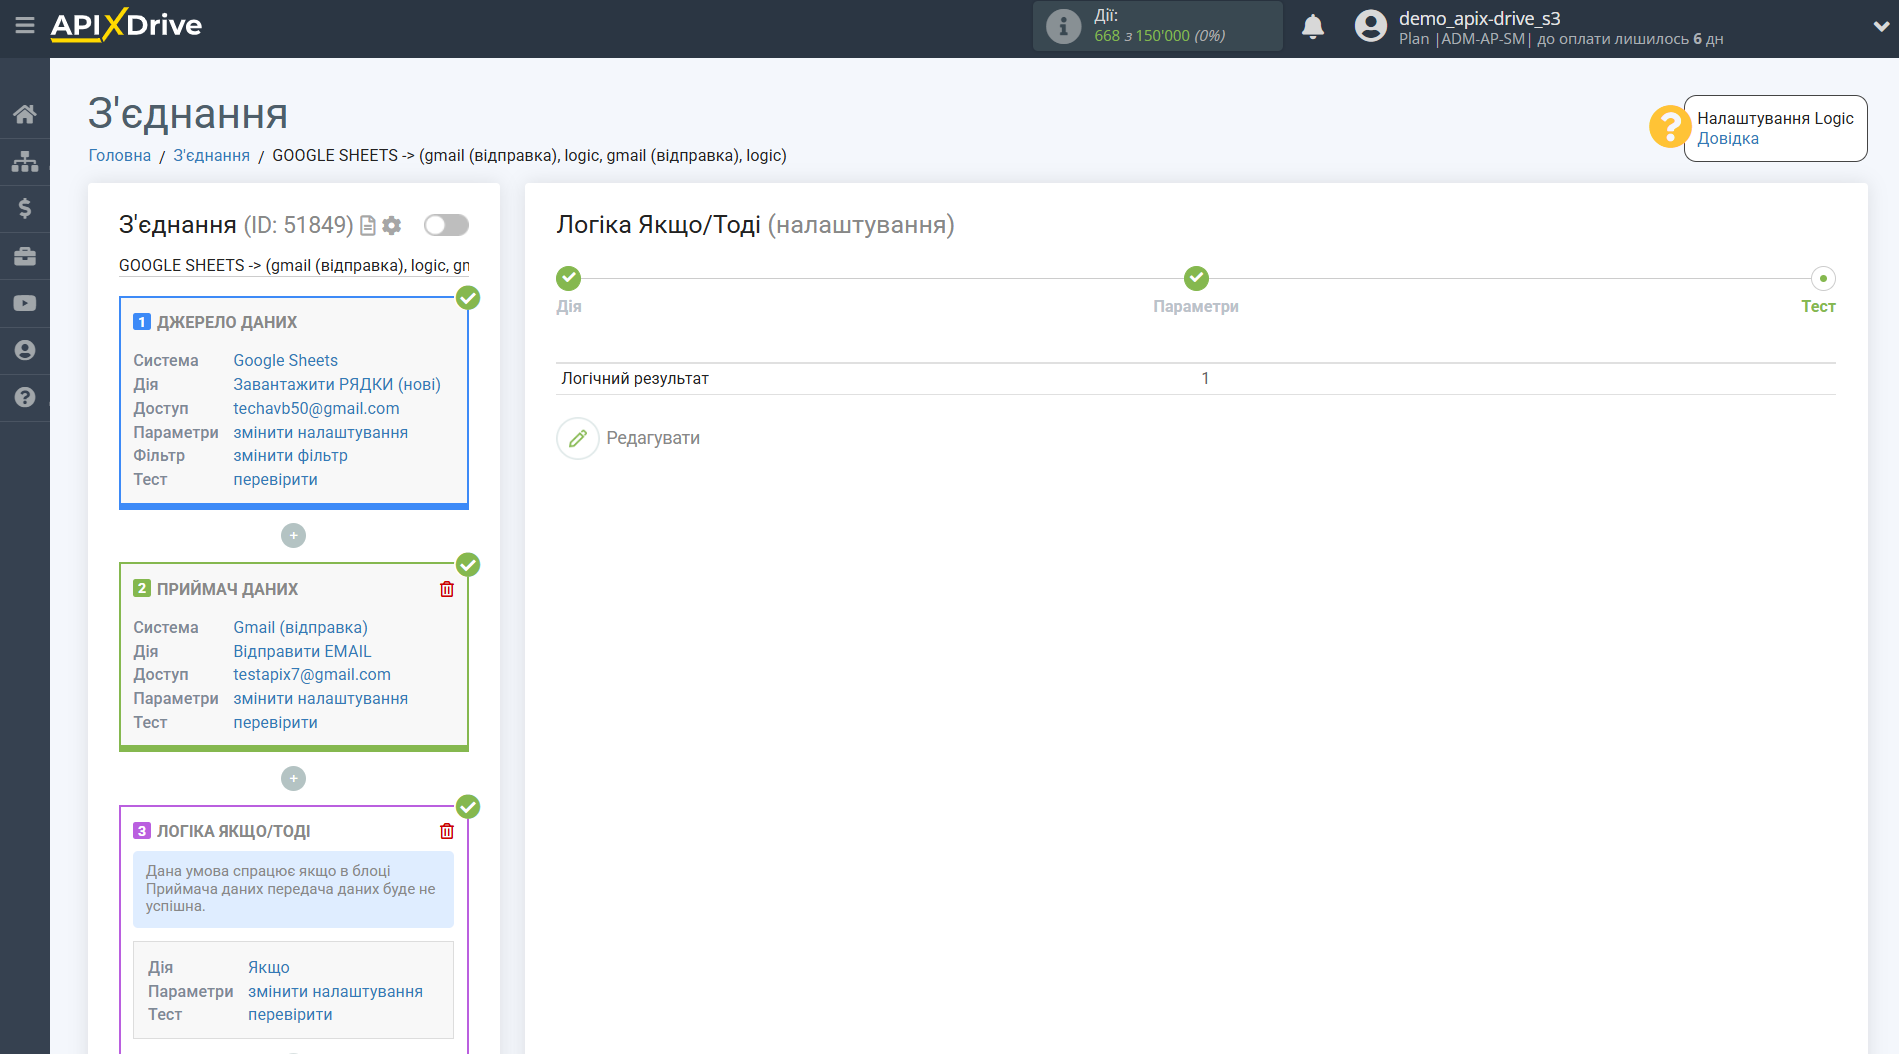This screenshot has height=1054, width=1899.
Task: Click перевірити in the data source block
Action: pos(275,479)
